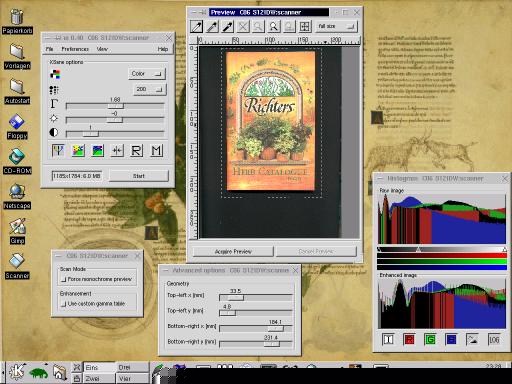Toggle the intensity I channel in Histogram

coord(388,339)
